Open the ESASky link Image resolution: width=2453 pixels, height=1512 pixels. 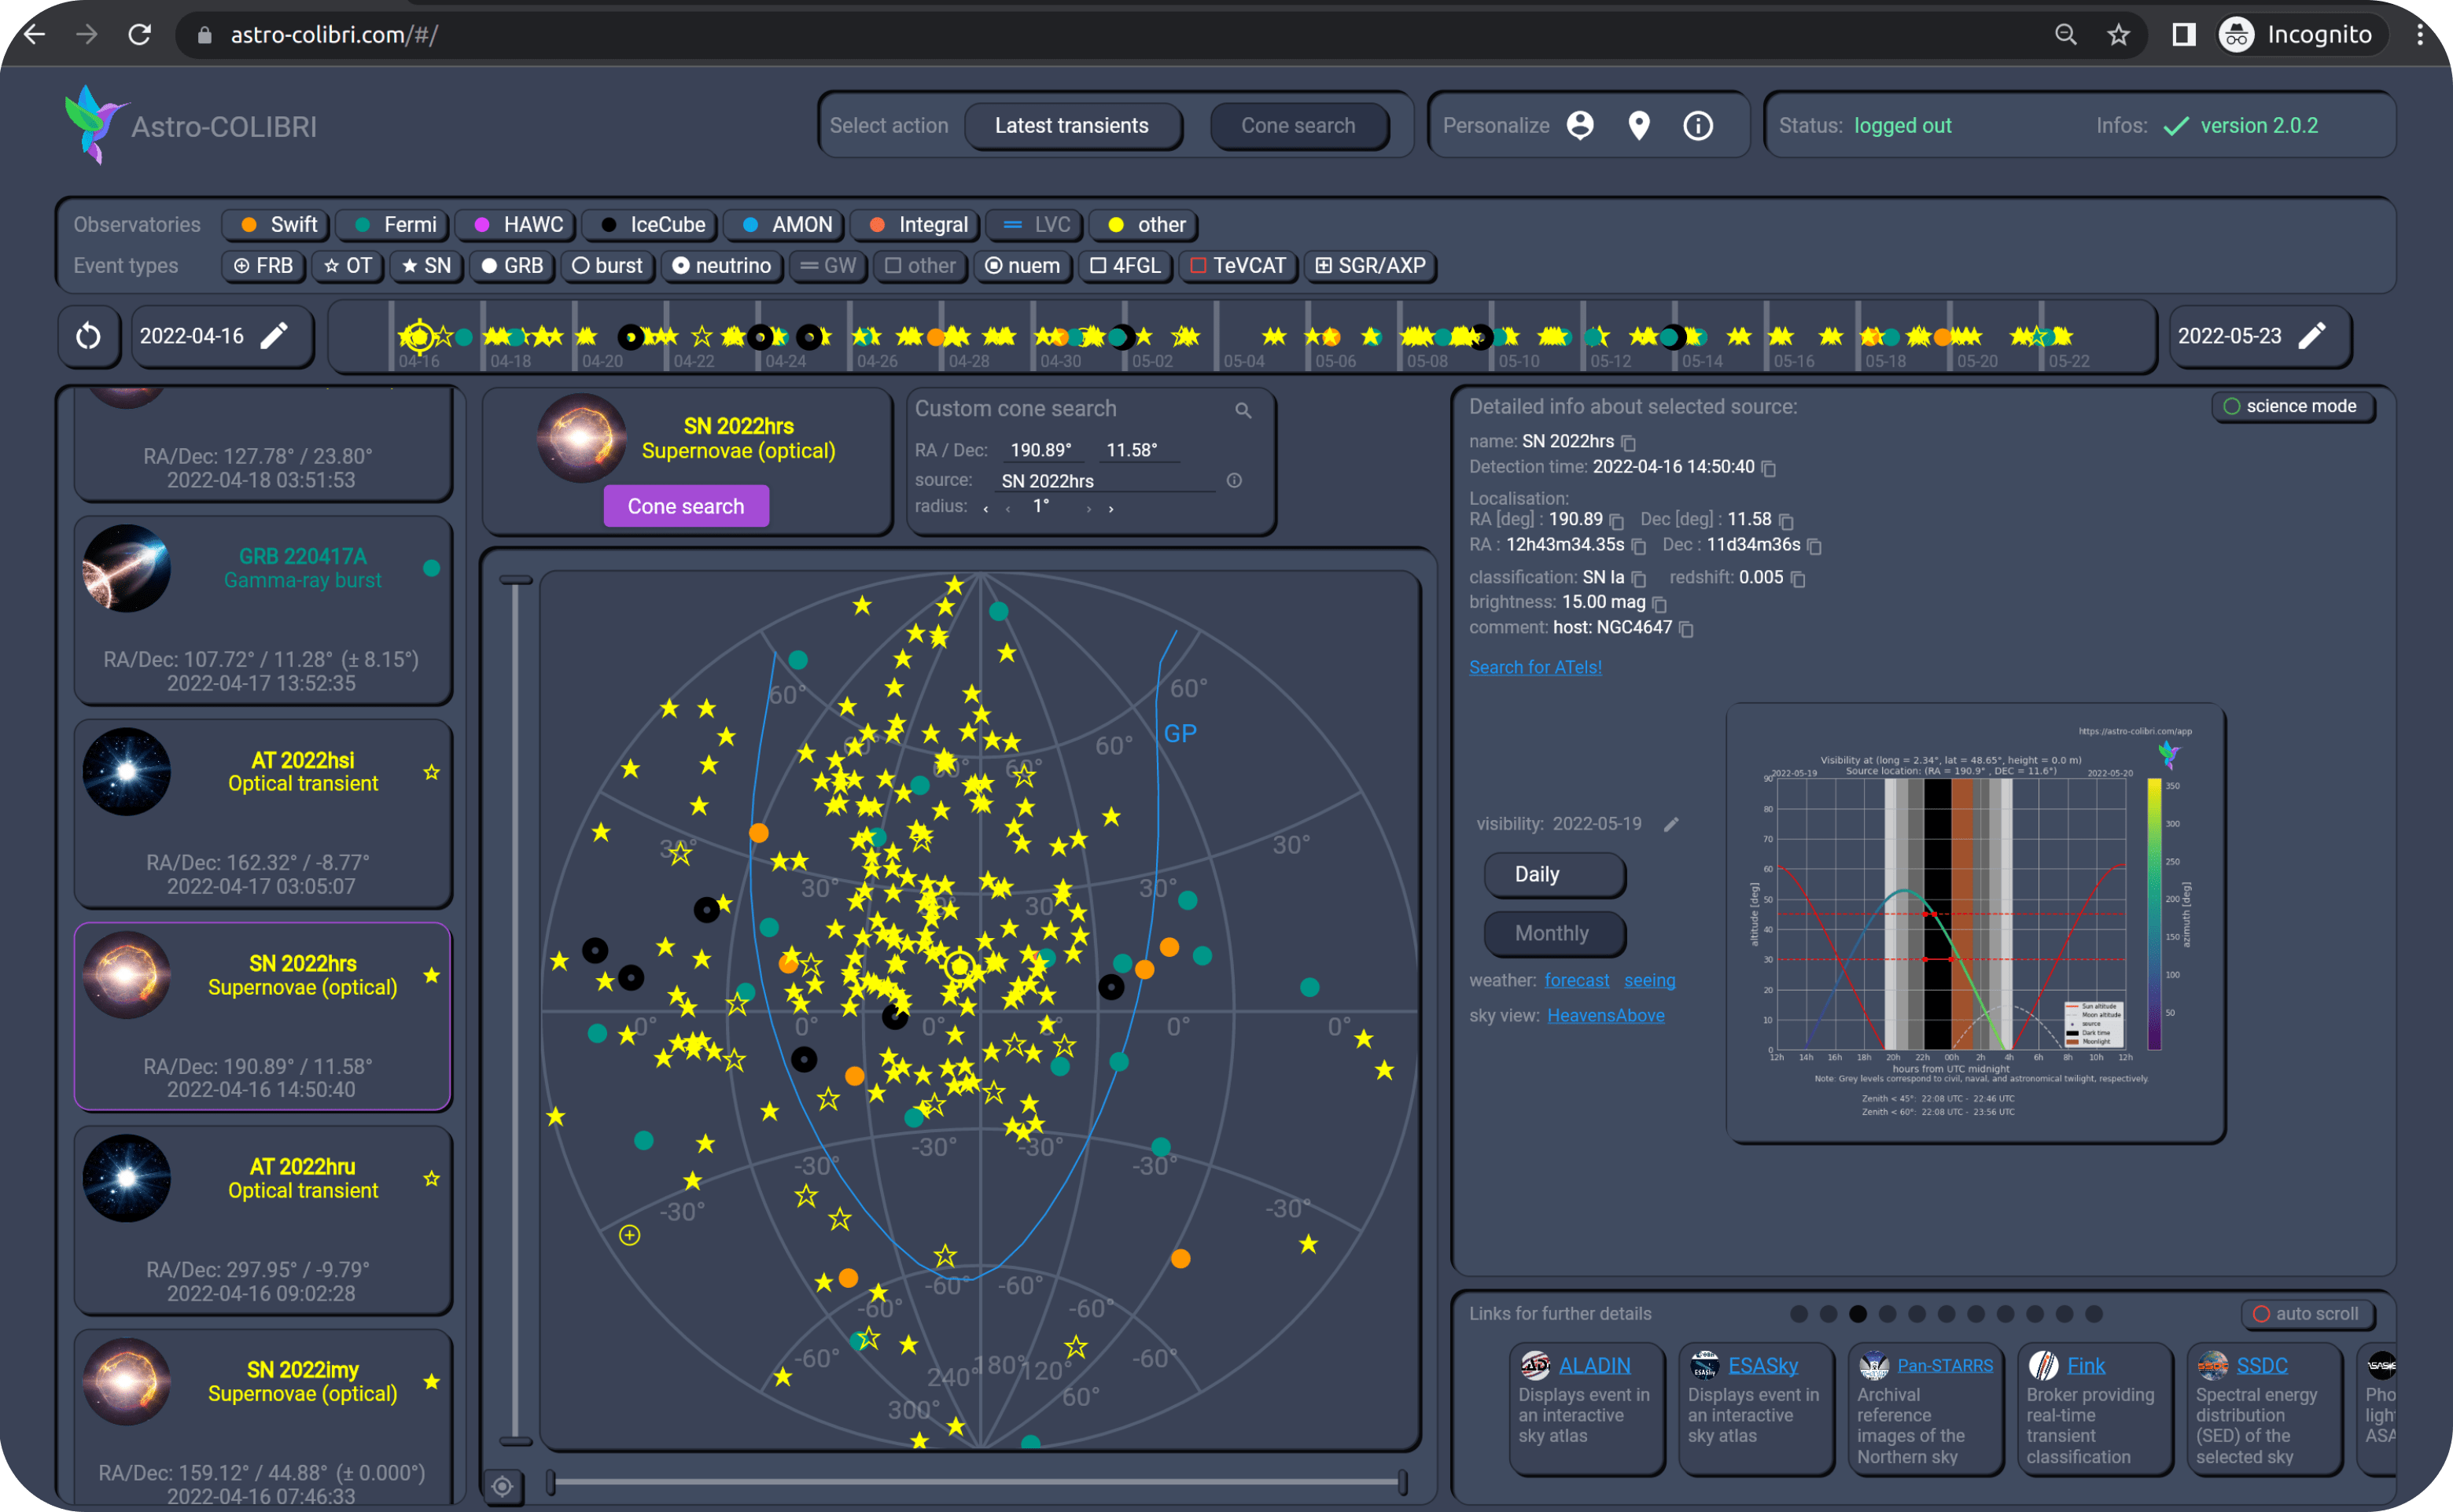[x=1763, y=1366]
